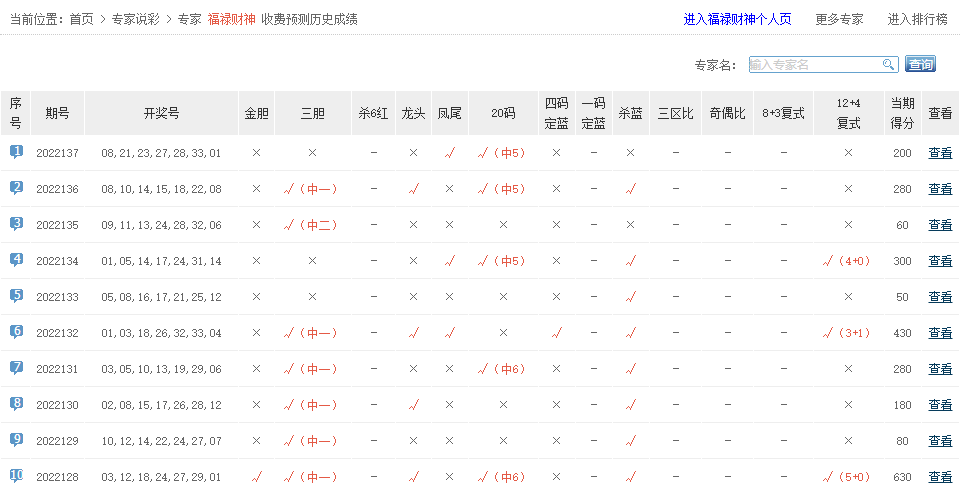
Task: Click the number 2 row badge icon
Action: coord(16,188)
